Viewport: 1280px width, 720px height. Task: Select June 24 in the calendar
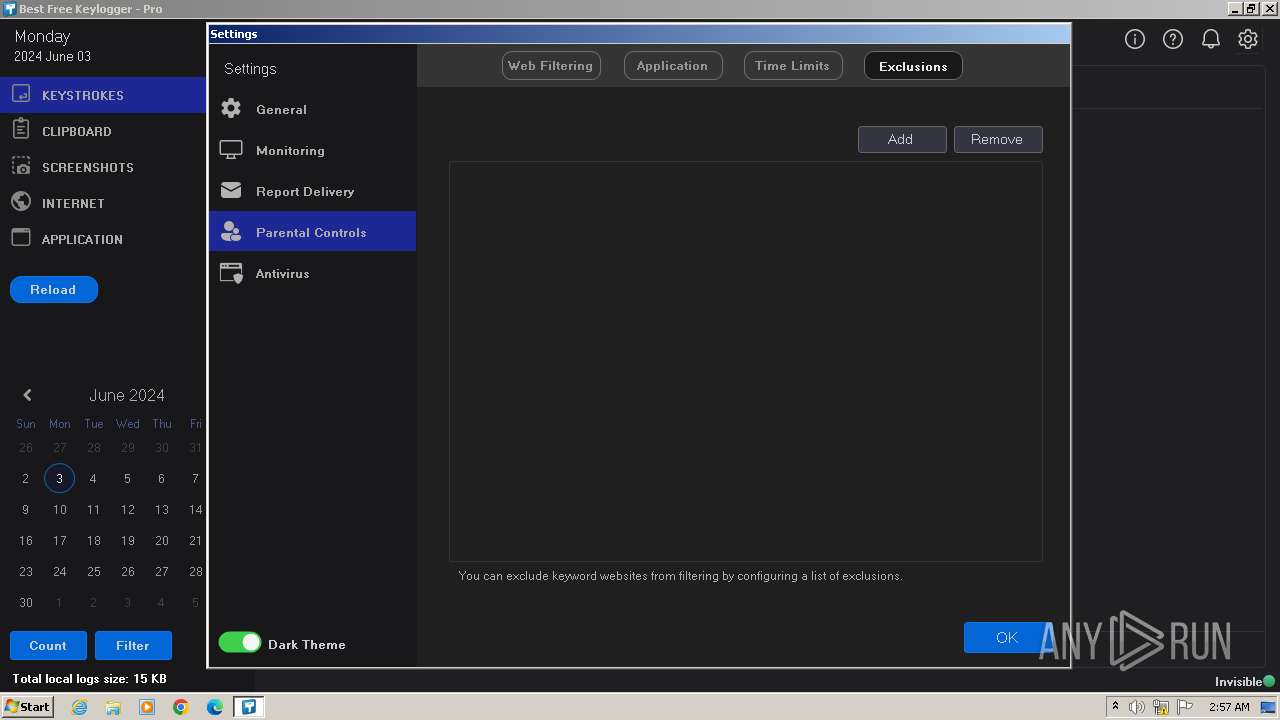(59, 571)
